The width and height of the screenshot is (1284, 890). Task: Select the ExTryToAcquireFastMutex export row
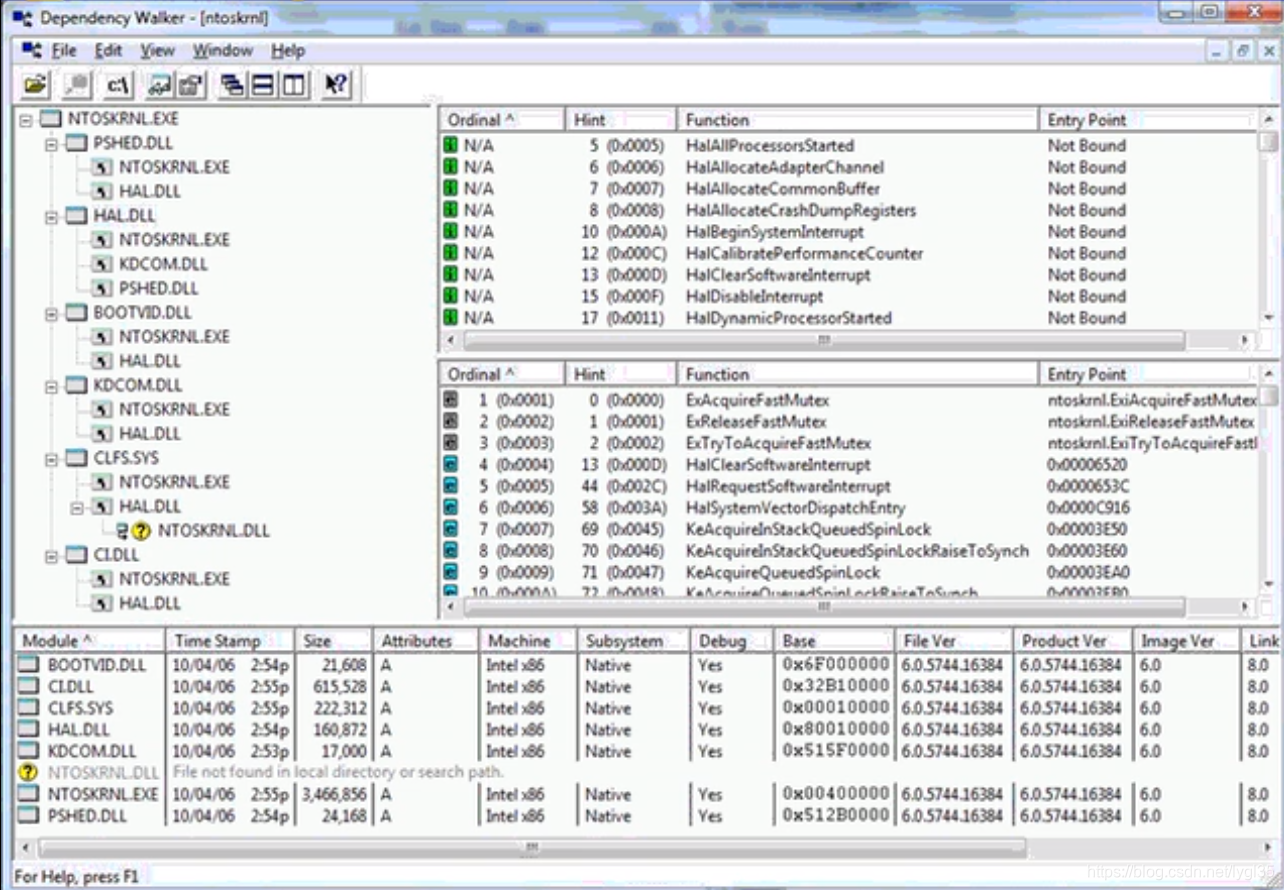[x=850, y=443]
